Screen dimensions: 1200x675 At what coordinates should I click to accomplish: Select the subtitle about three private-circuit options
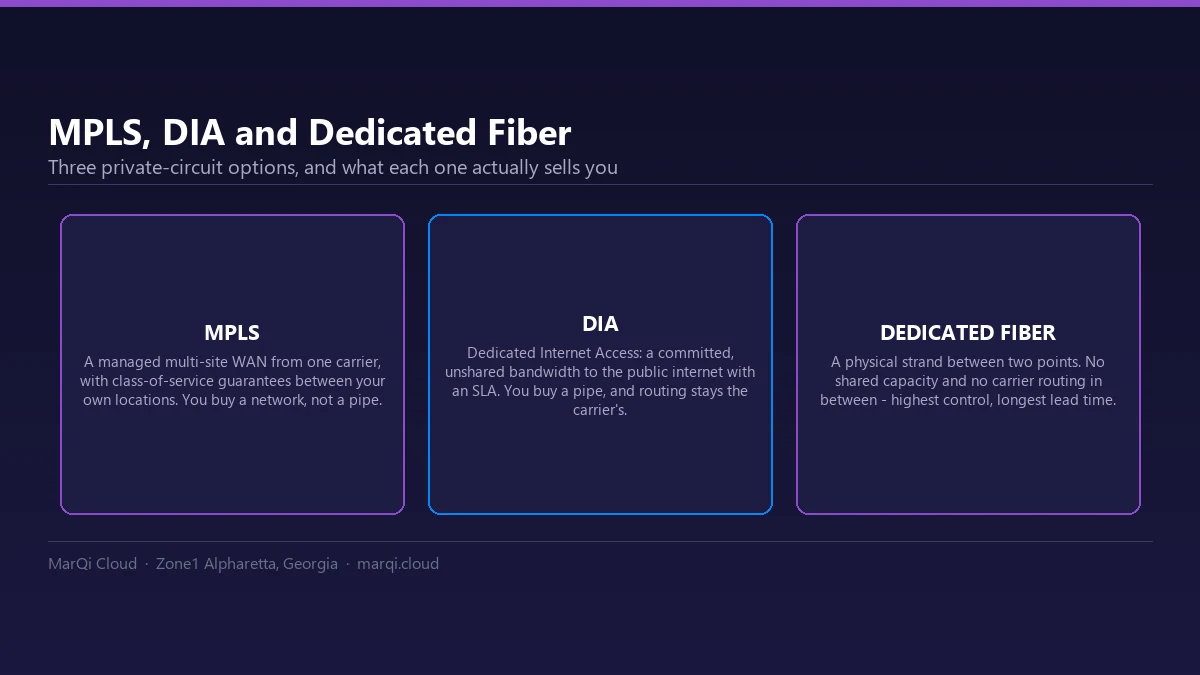click(x=333, y=167)
